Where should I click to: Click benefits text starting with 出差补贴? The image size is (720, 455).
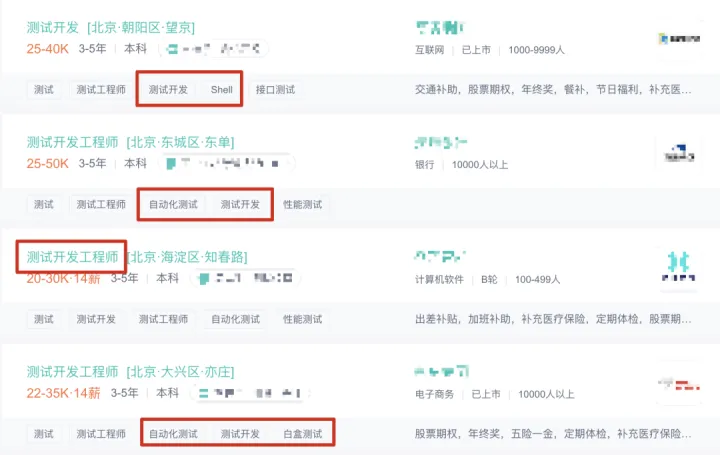coord(553,319)
